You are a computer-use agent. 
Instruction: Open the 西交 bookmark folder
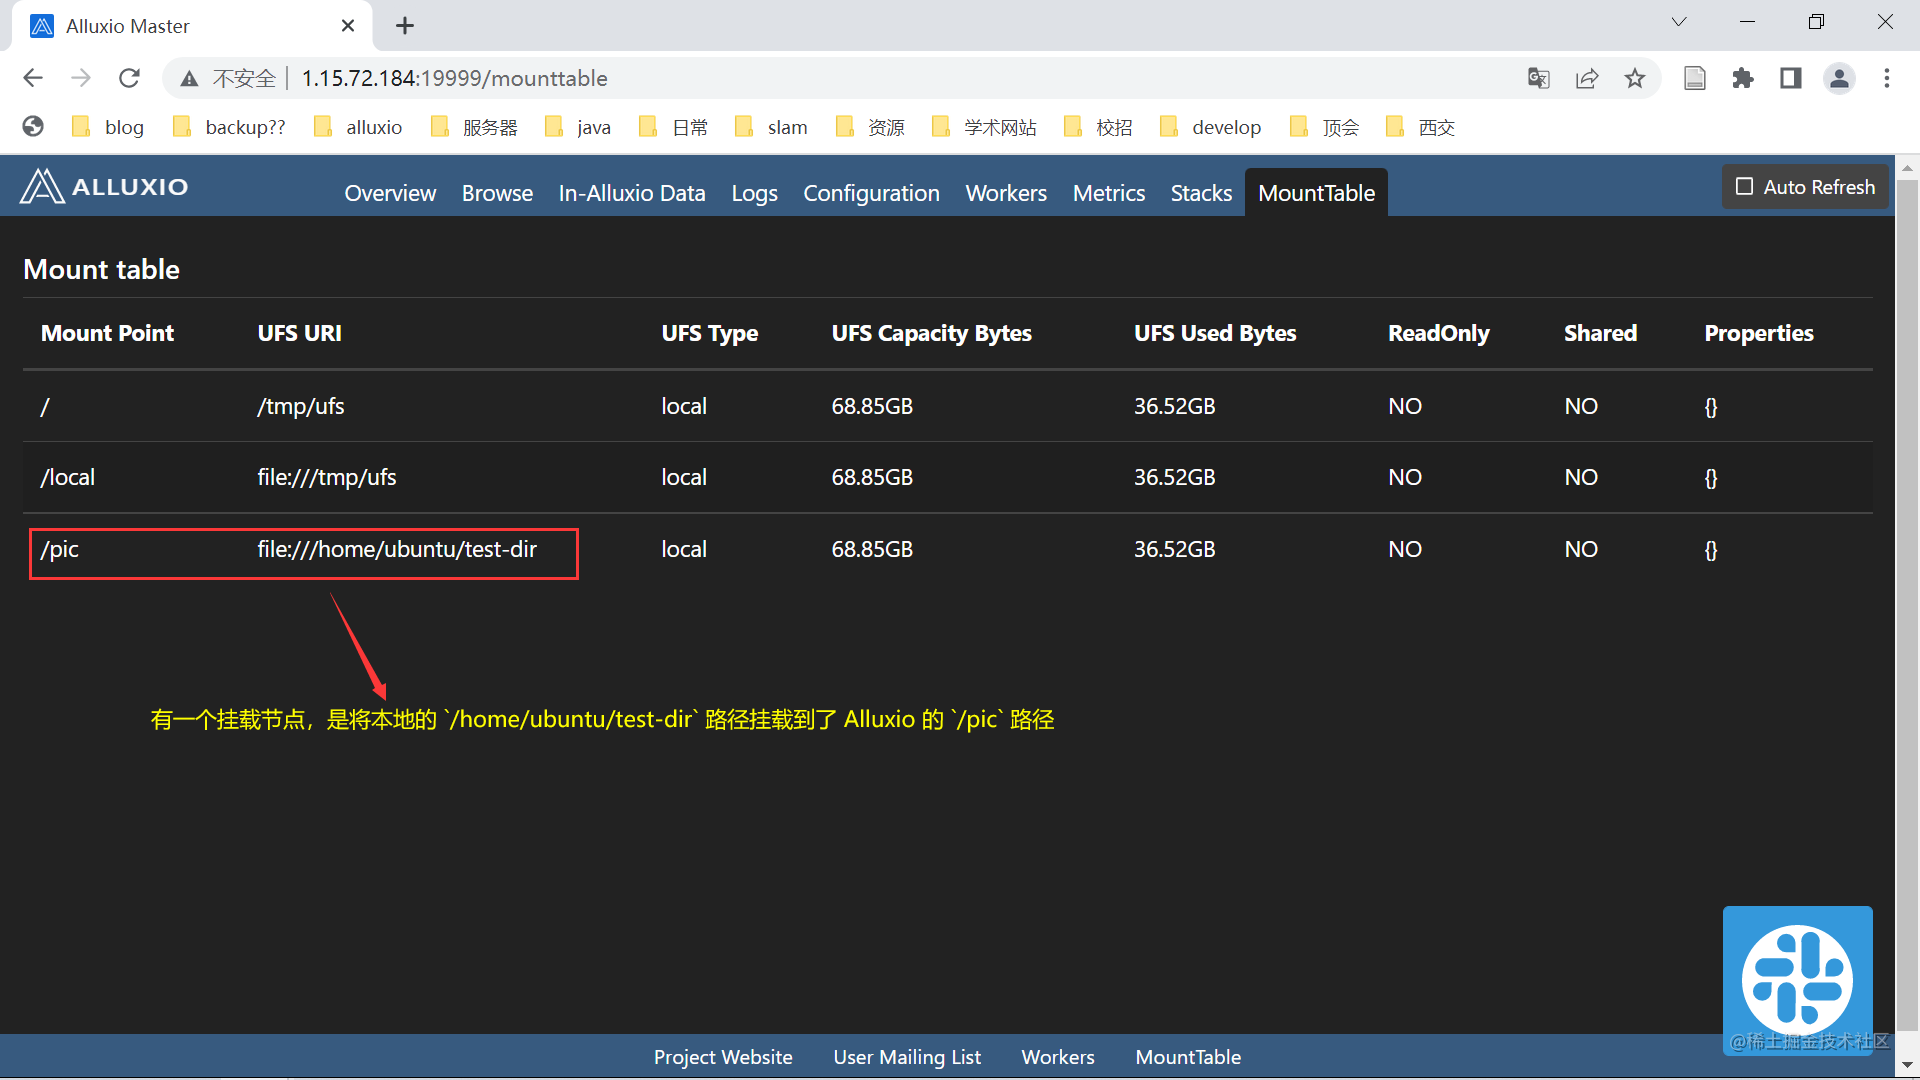[1421, 127]
